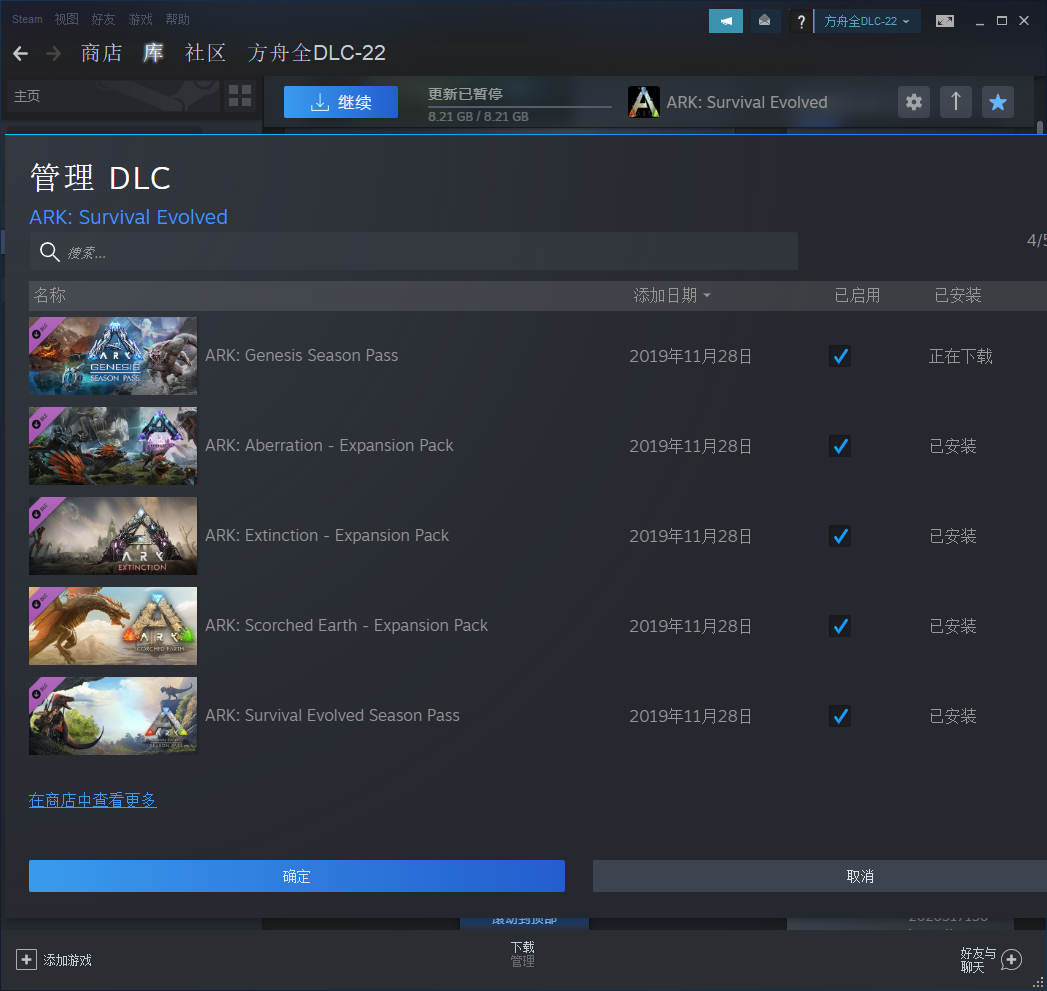The width and height of the screenshot is (1047, 991).
Task: Open the 好友 menu
Action: (103, 19)
